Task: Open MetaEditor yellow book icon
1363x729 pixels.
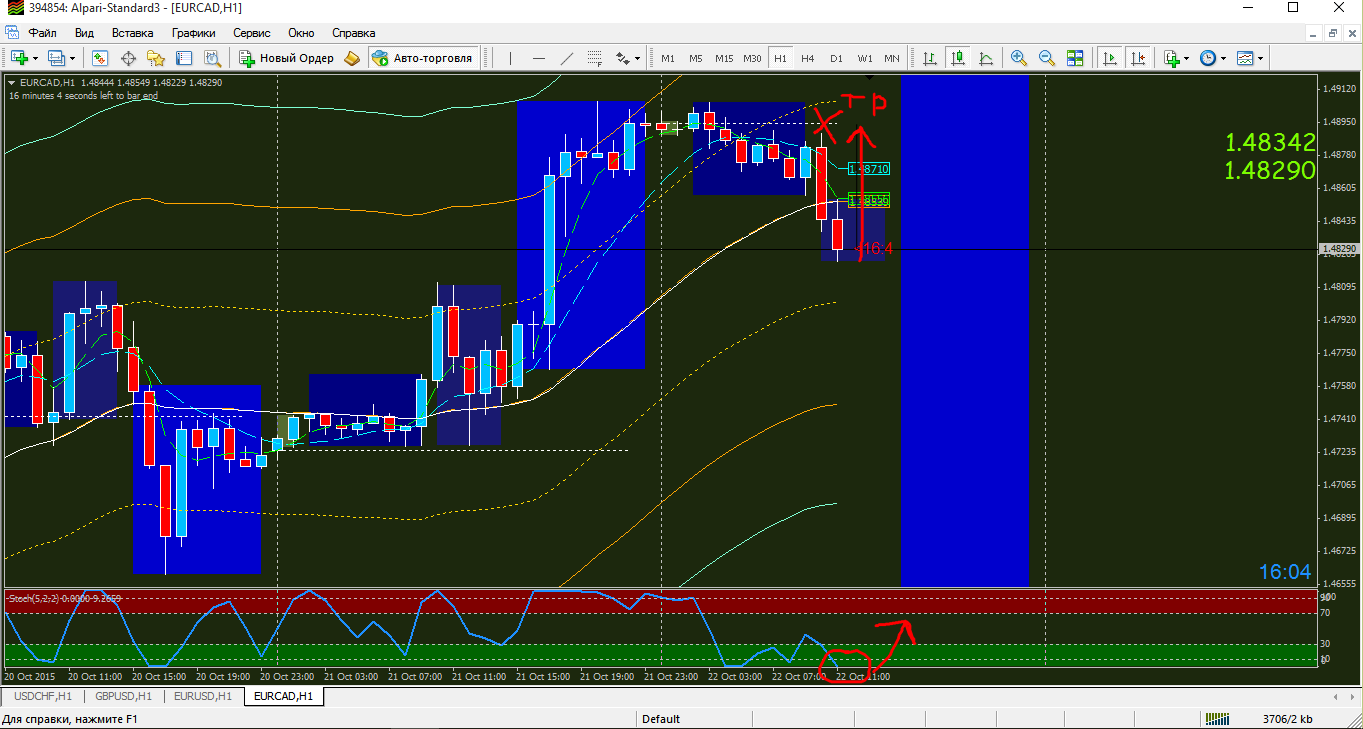Action: (352, 58)
